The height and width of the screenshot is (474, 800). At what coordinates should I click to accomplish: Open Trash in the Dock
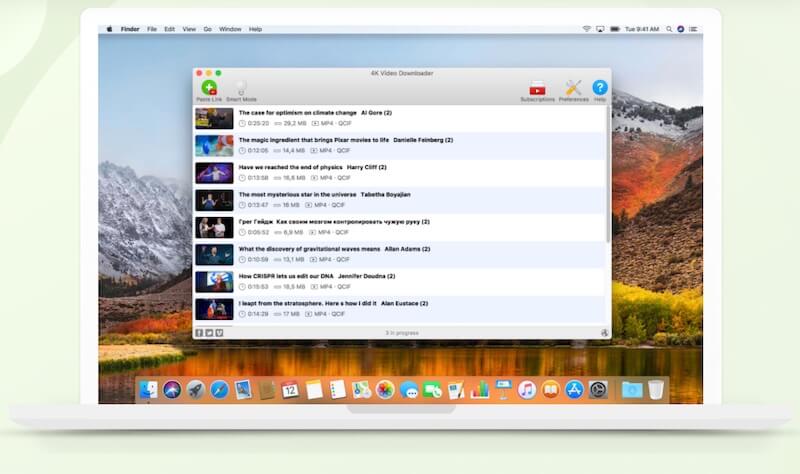[x=656, y=390]
